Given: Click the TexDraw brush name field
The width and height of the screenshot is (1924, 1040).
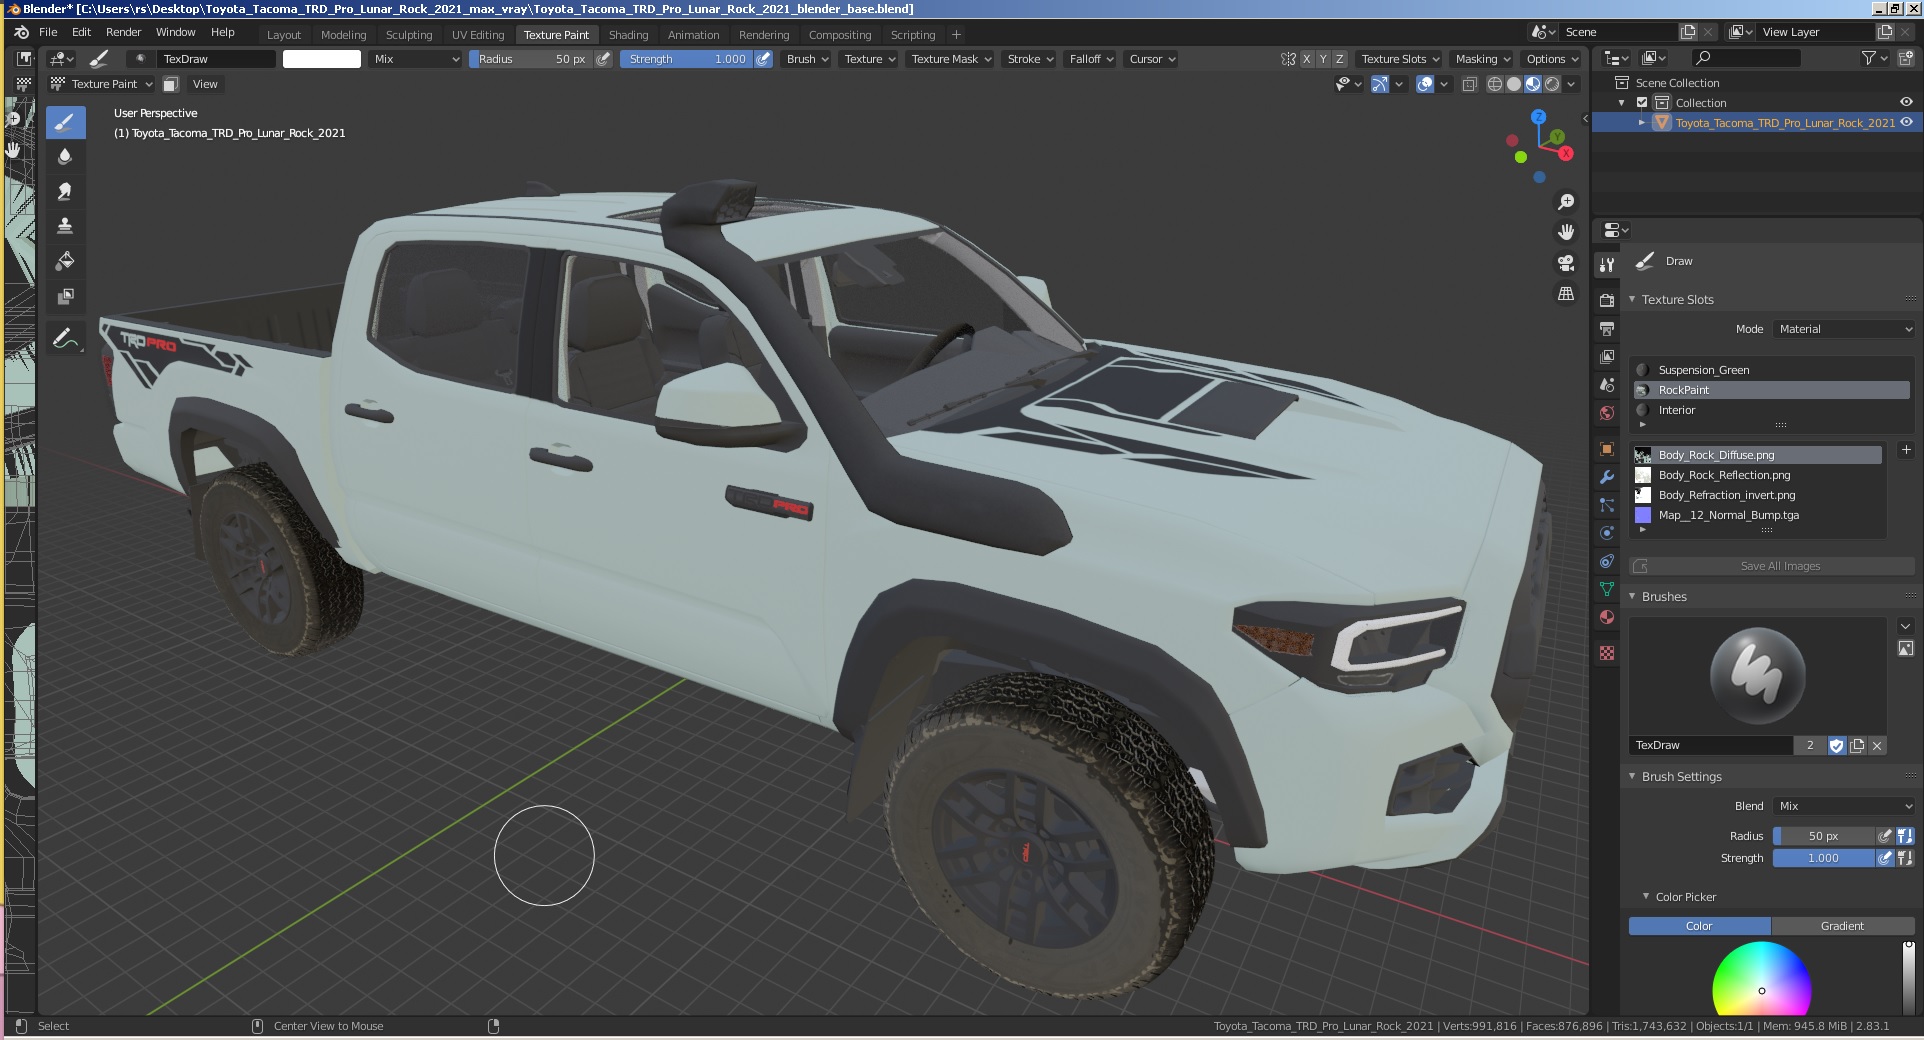Looking at the screenshot, I should pos(1711,745).
